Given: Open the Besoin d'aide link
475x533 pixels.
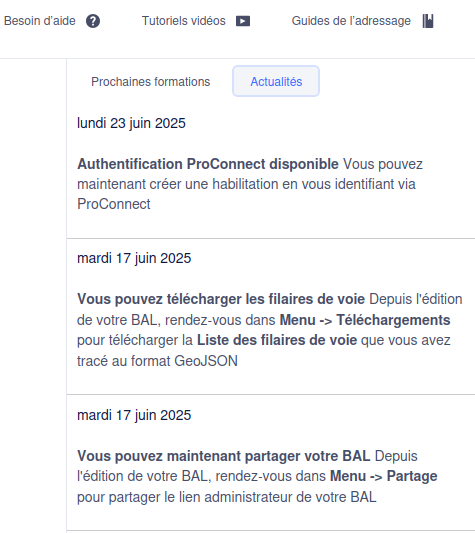Looking at the screenshot, I should point(52,21).
